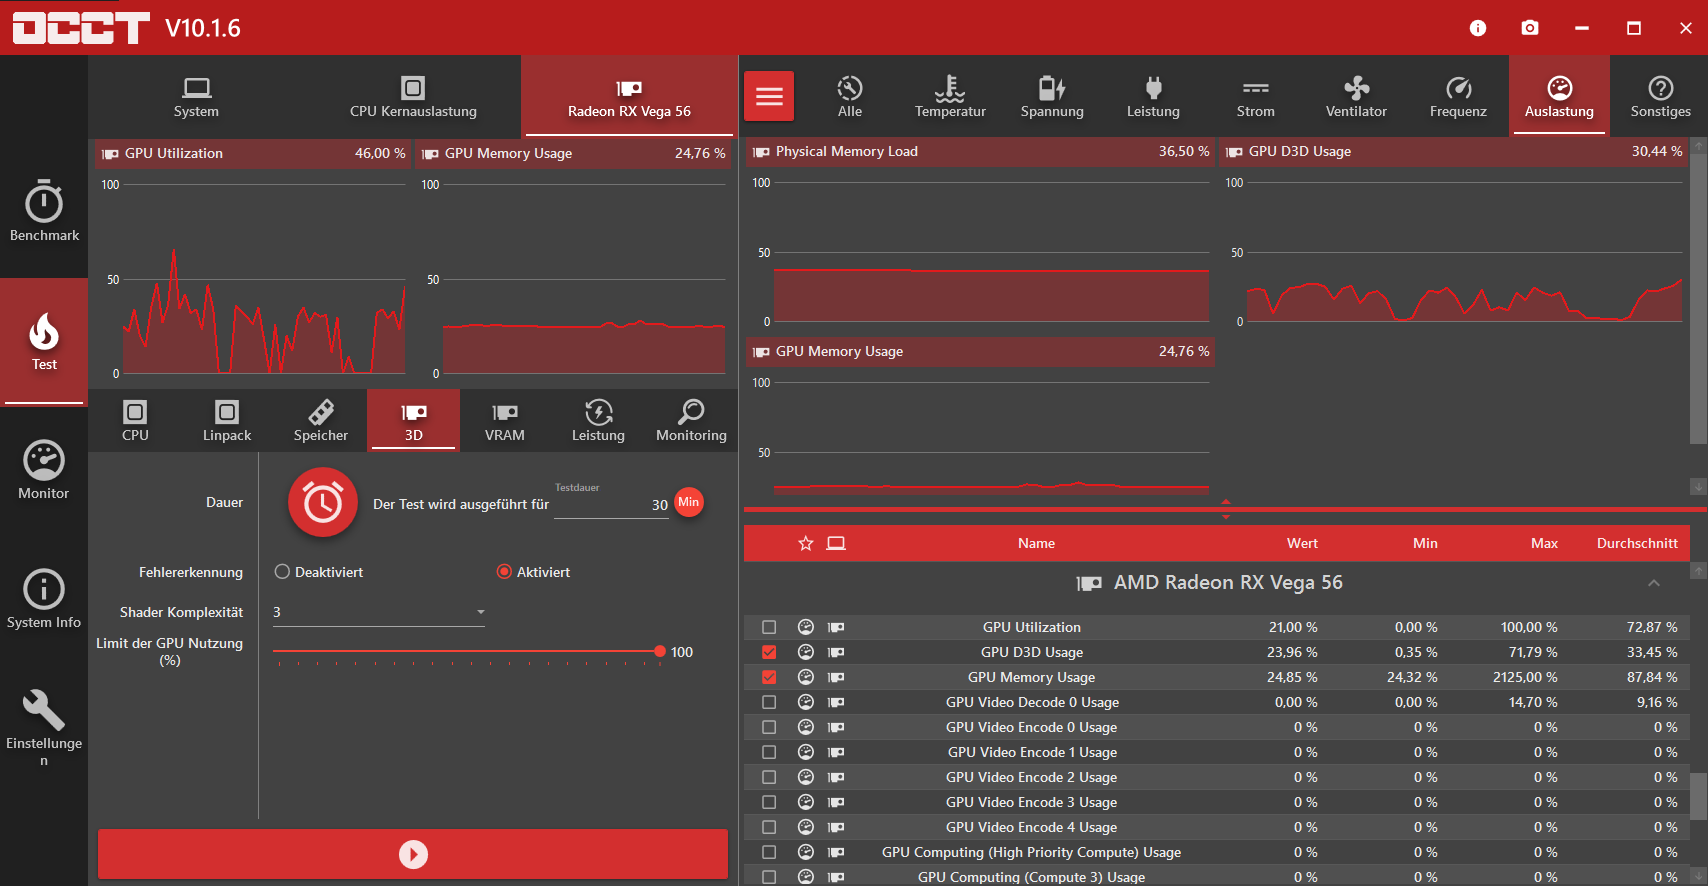This screenshot has width=1708, height=886.
Task: Open the Shader Komplexität dropdown
Action: (x=379, y=612)
